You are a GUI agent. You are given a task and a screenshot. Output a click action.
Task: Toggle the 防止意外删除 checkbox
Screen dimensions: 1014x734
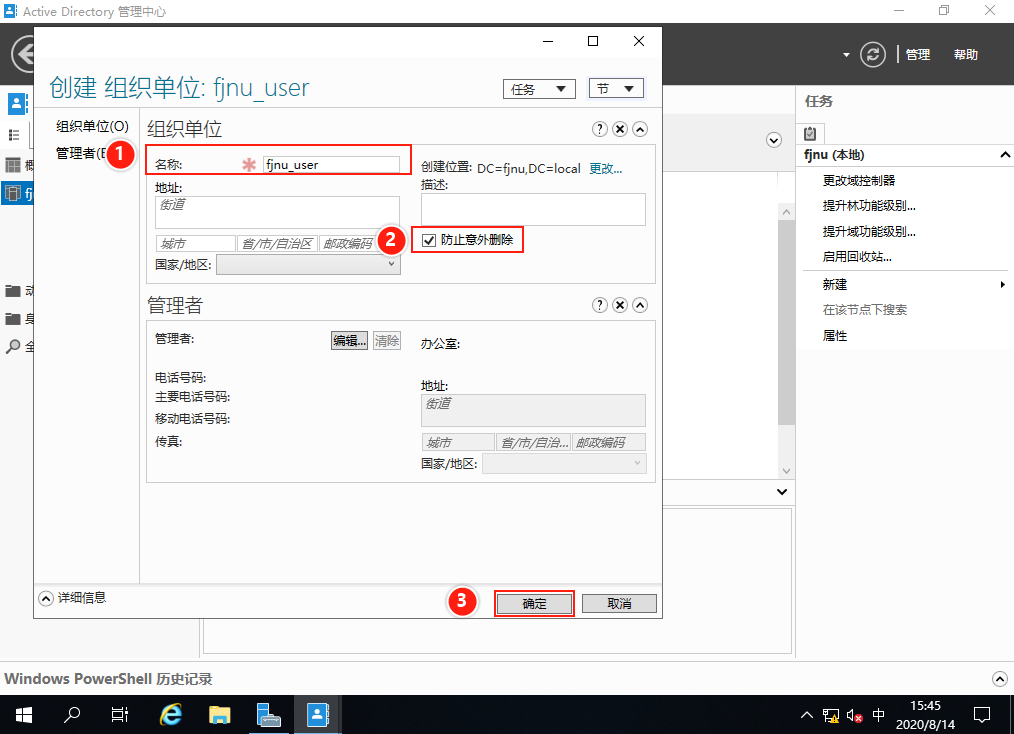tap(429, 241)
